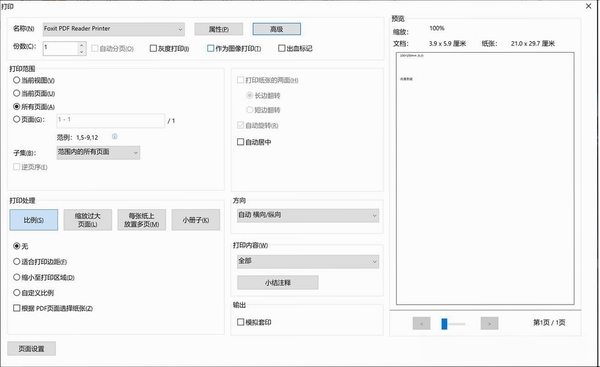600x367 pixels.
Task: Click the info icon beside 范例 1,5-9,12
Action: point(114,136)
